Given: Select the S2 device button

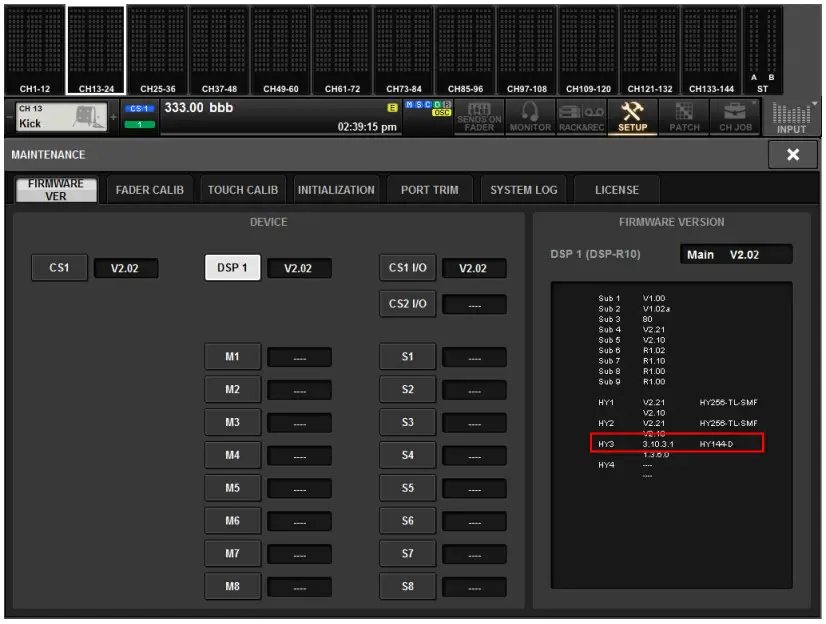Looking at the screenshot, I should coord(407,389).
